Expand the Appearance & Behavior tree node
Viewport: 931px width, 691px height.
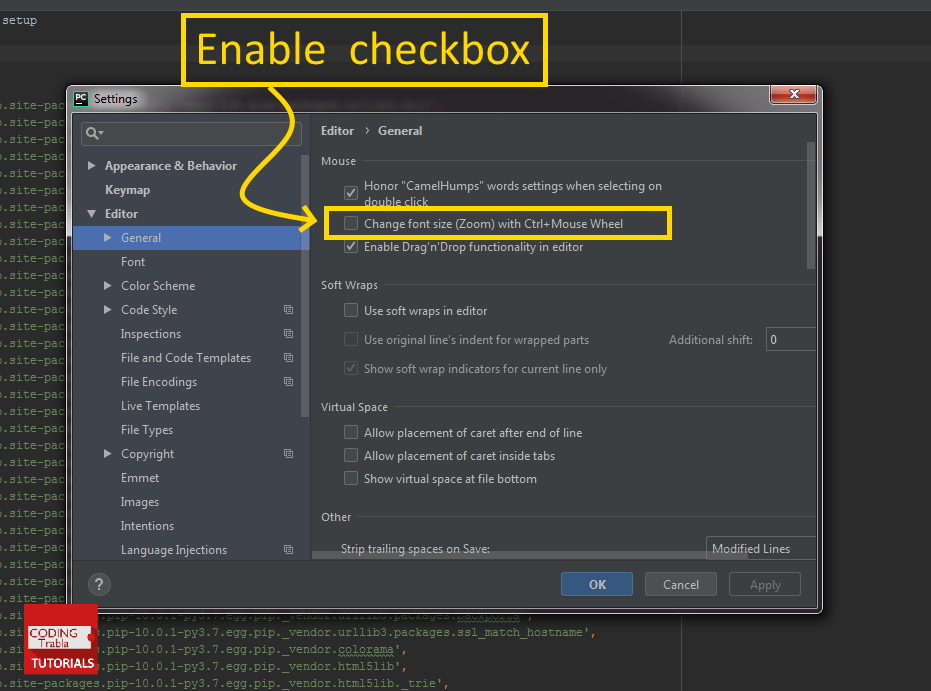[x=91, y=165]
